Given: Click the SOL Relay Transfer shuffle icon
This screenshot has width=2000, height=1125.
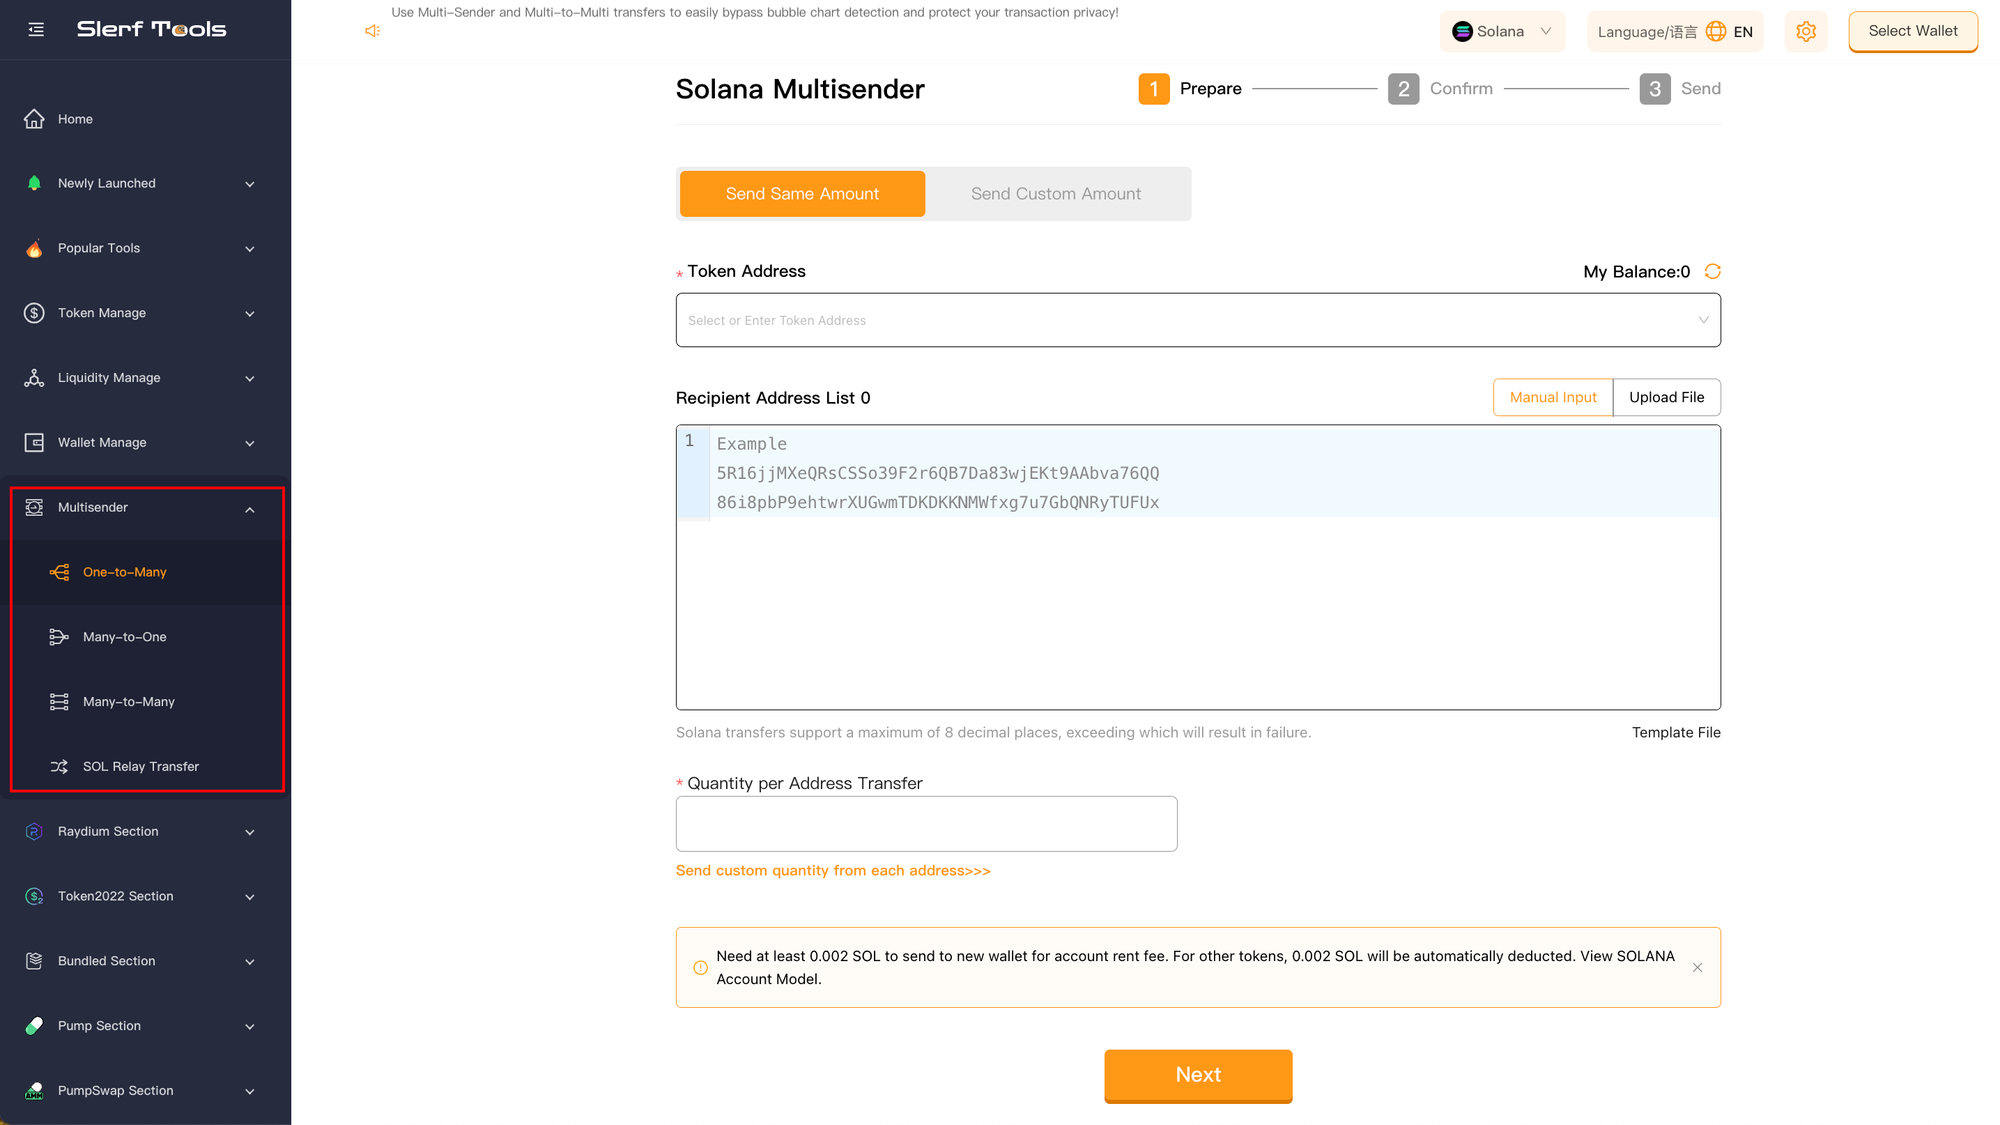Looking at the screenshot, I should 59,767.
